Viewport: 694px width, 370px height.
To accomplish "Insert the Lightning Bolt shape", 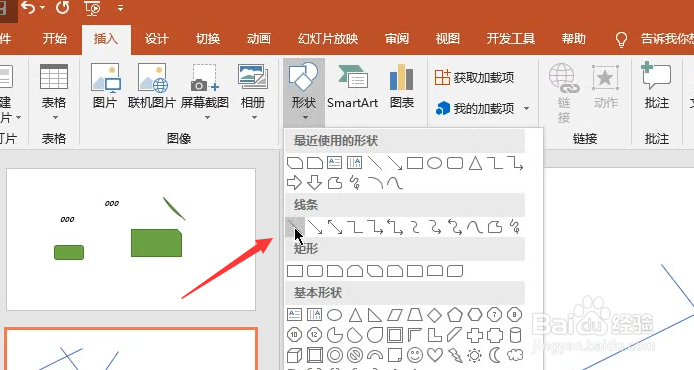I will (x=455, y=355).
